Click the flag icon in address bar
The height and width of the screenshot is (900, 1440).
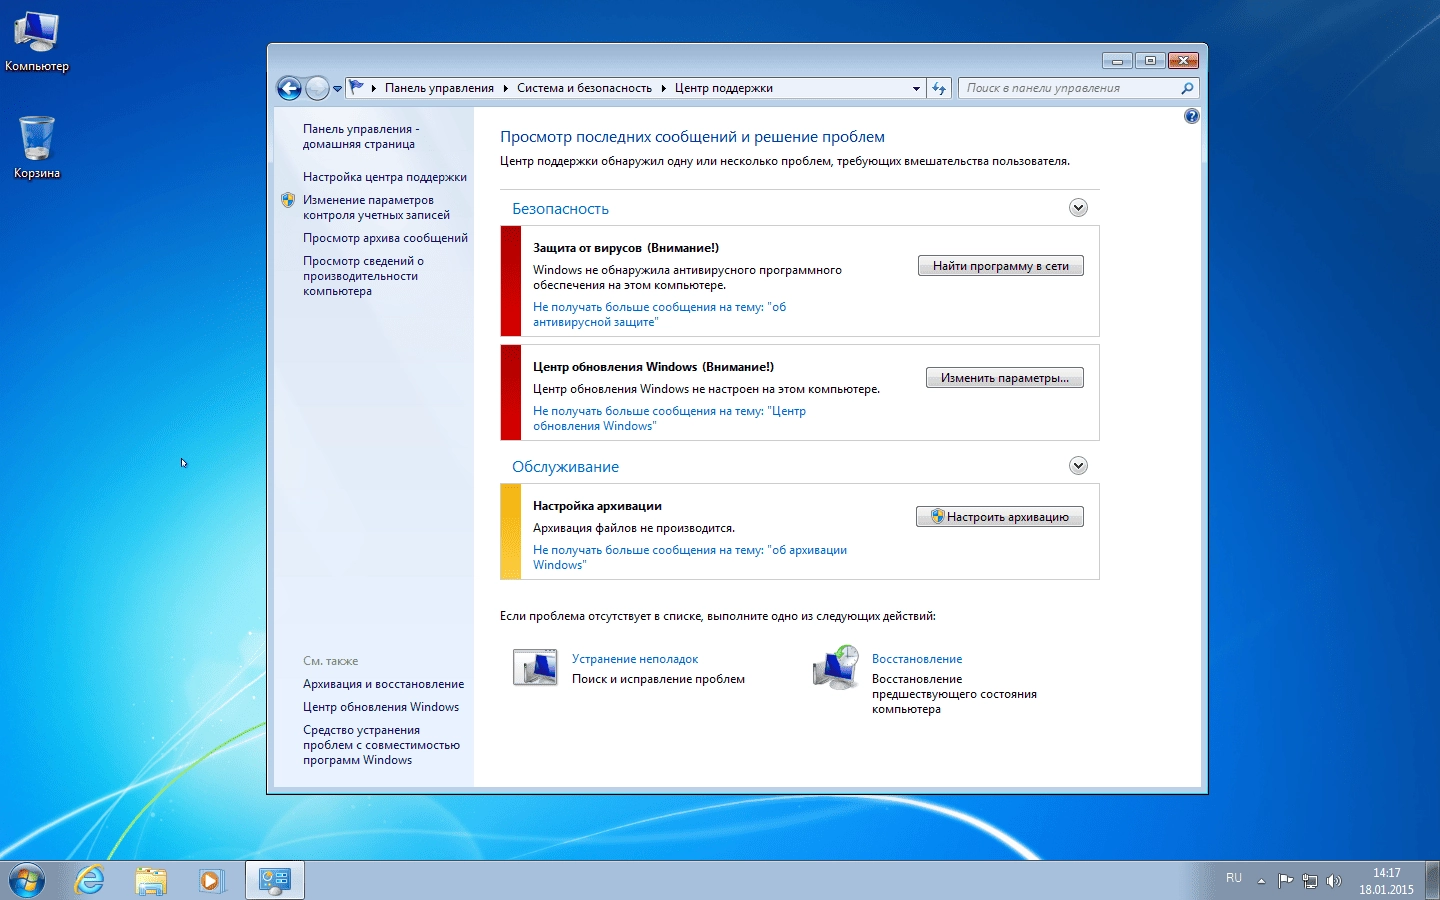tap(356, 88)
